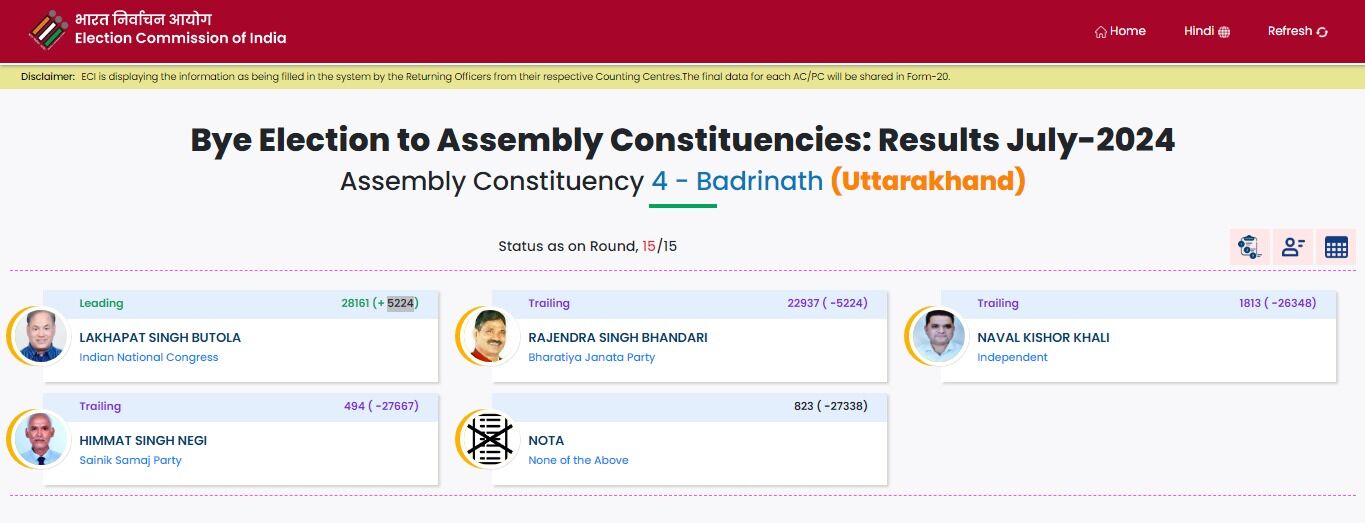Click the crossed-out NOTA ballot symbol
The height and width of the screenshot is (523, 1365).
click(x=491, y=439)
